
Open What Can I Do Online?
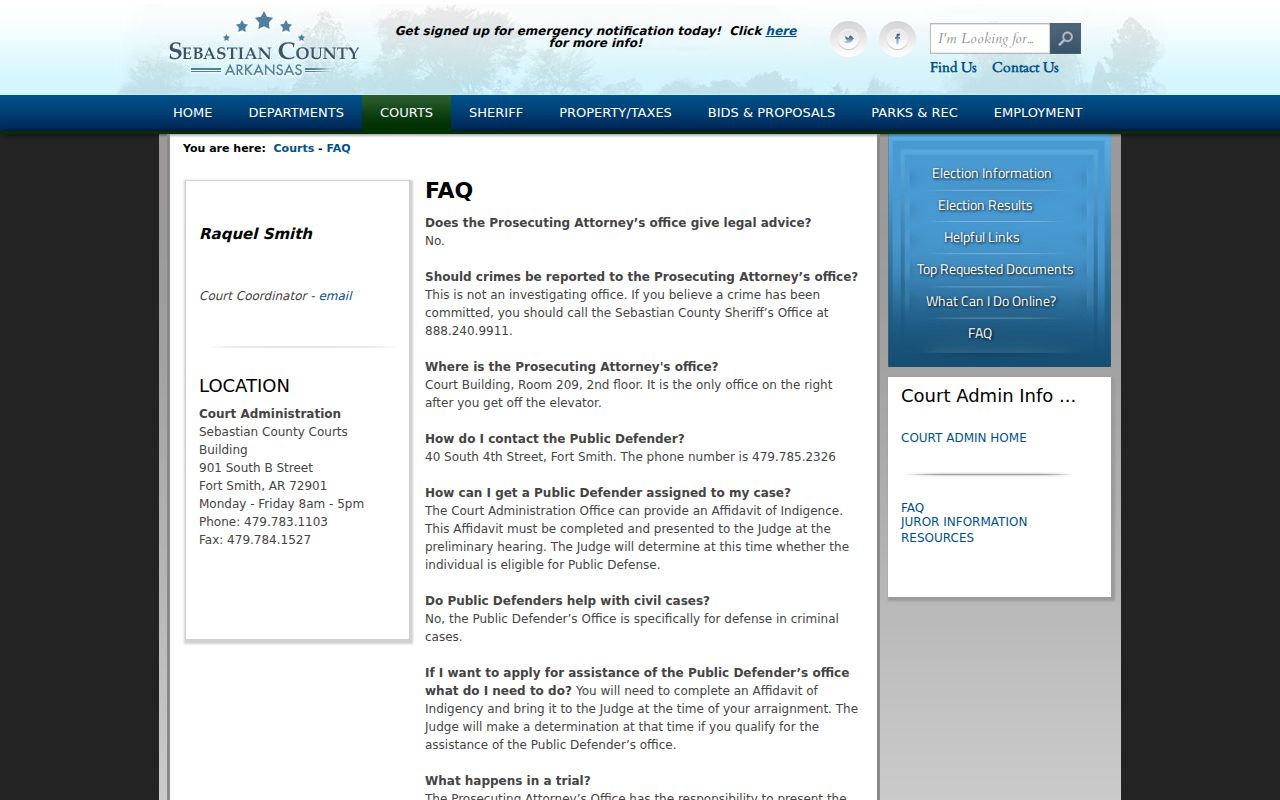pos(991,302)
